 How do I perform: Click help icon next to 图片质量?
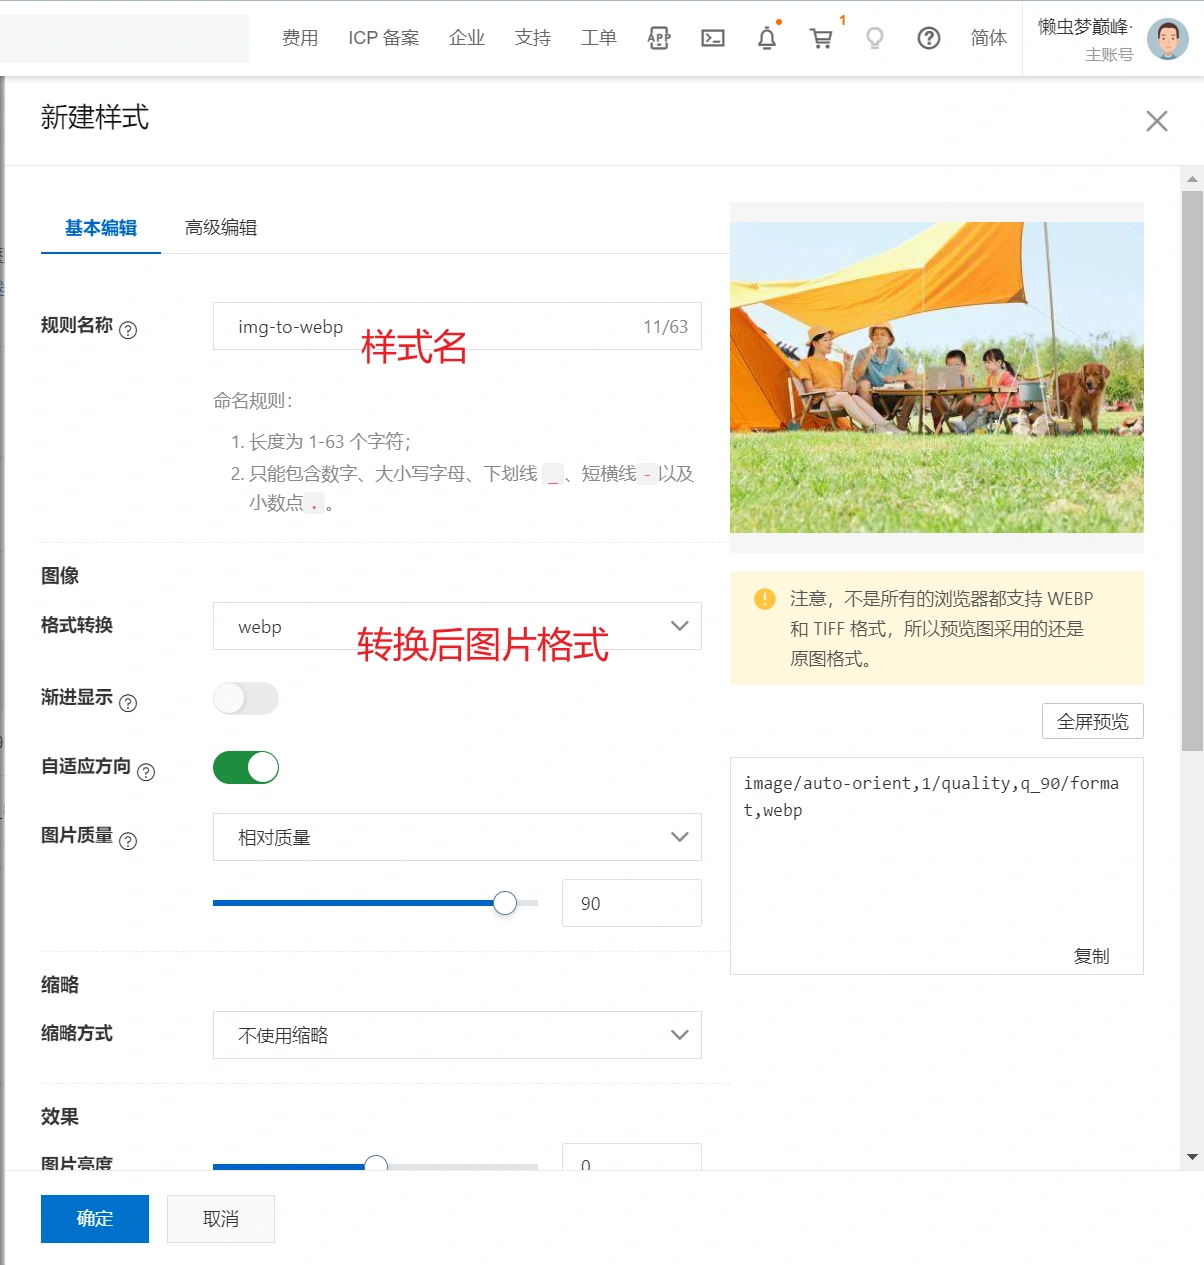click(x=128, y=841)
